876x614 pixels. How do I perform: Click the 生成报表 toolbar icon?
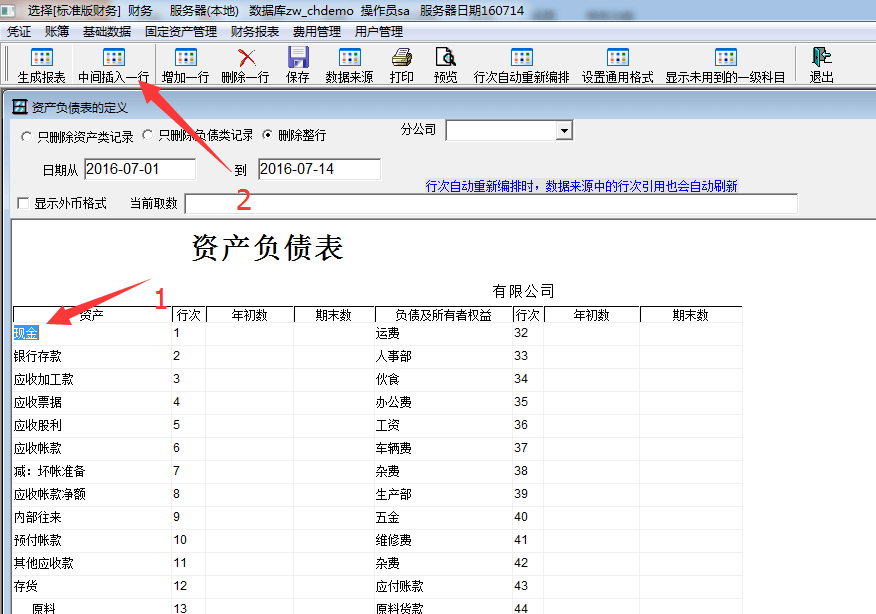click(x=42, y=58)
